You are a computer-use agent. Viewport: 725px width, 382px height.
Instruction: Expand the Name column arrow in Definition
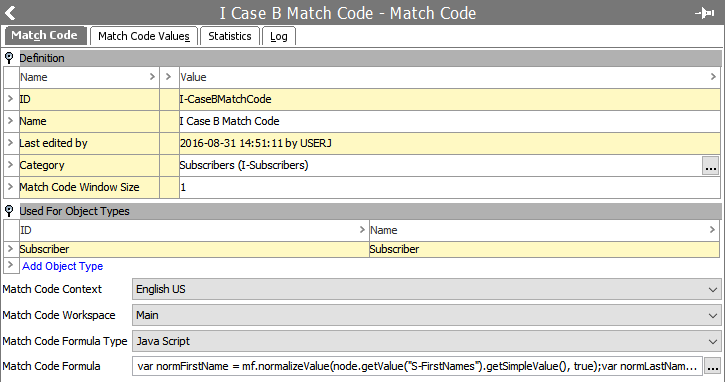click(152, 77)
